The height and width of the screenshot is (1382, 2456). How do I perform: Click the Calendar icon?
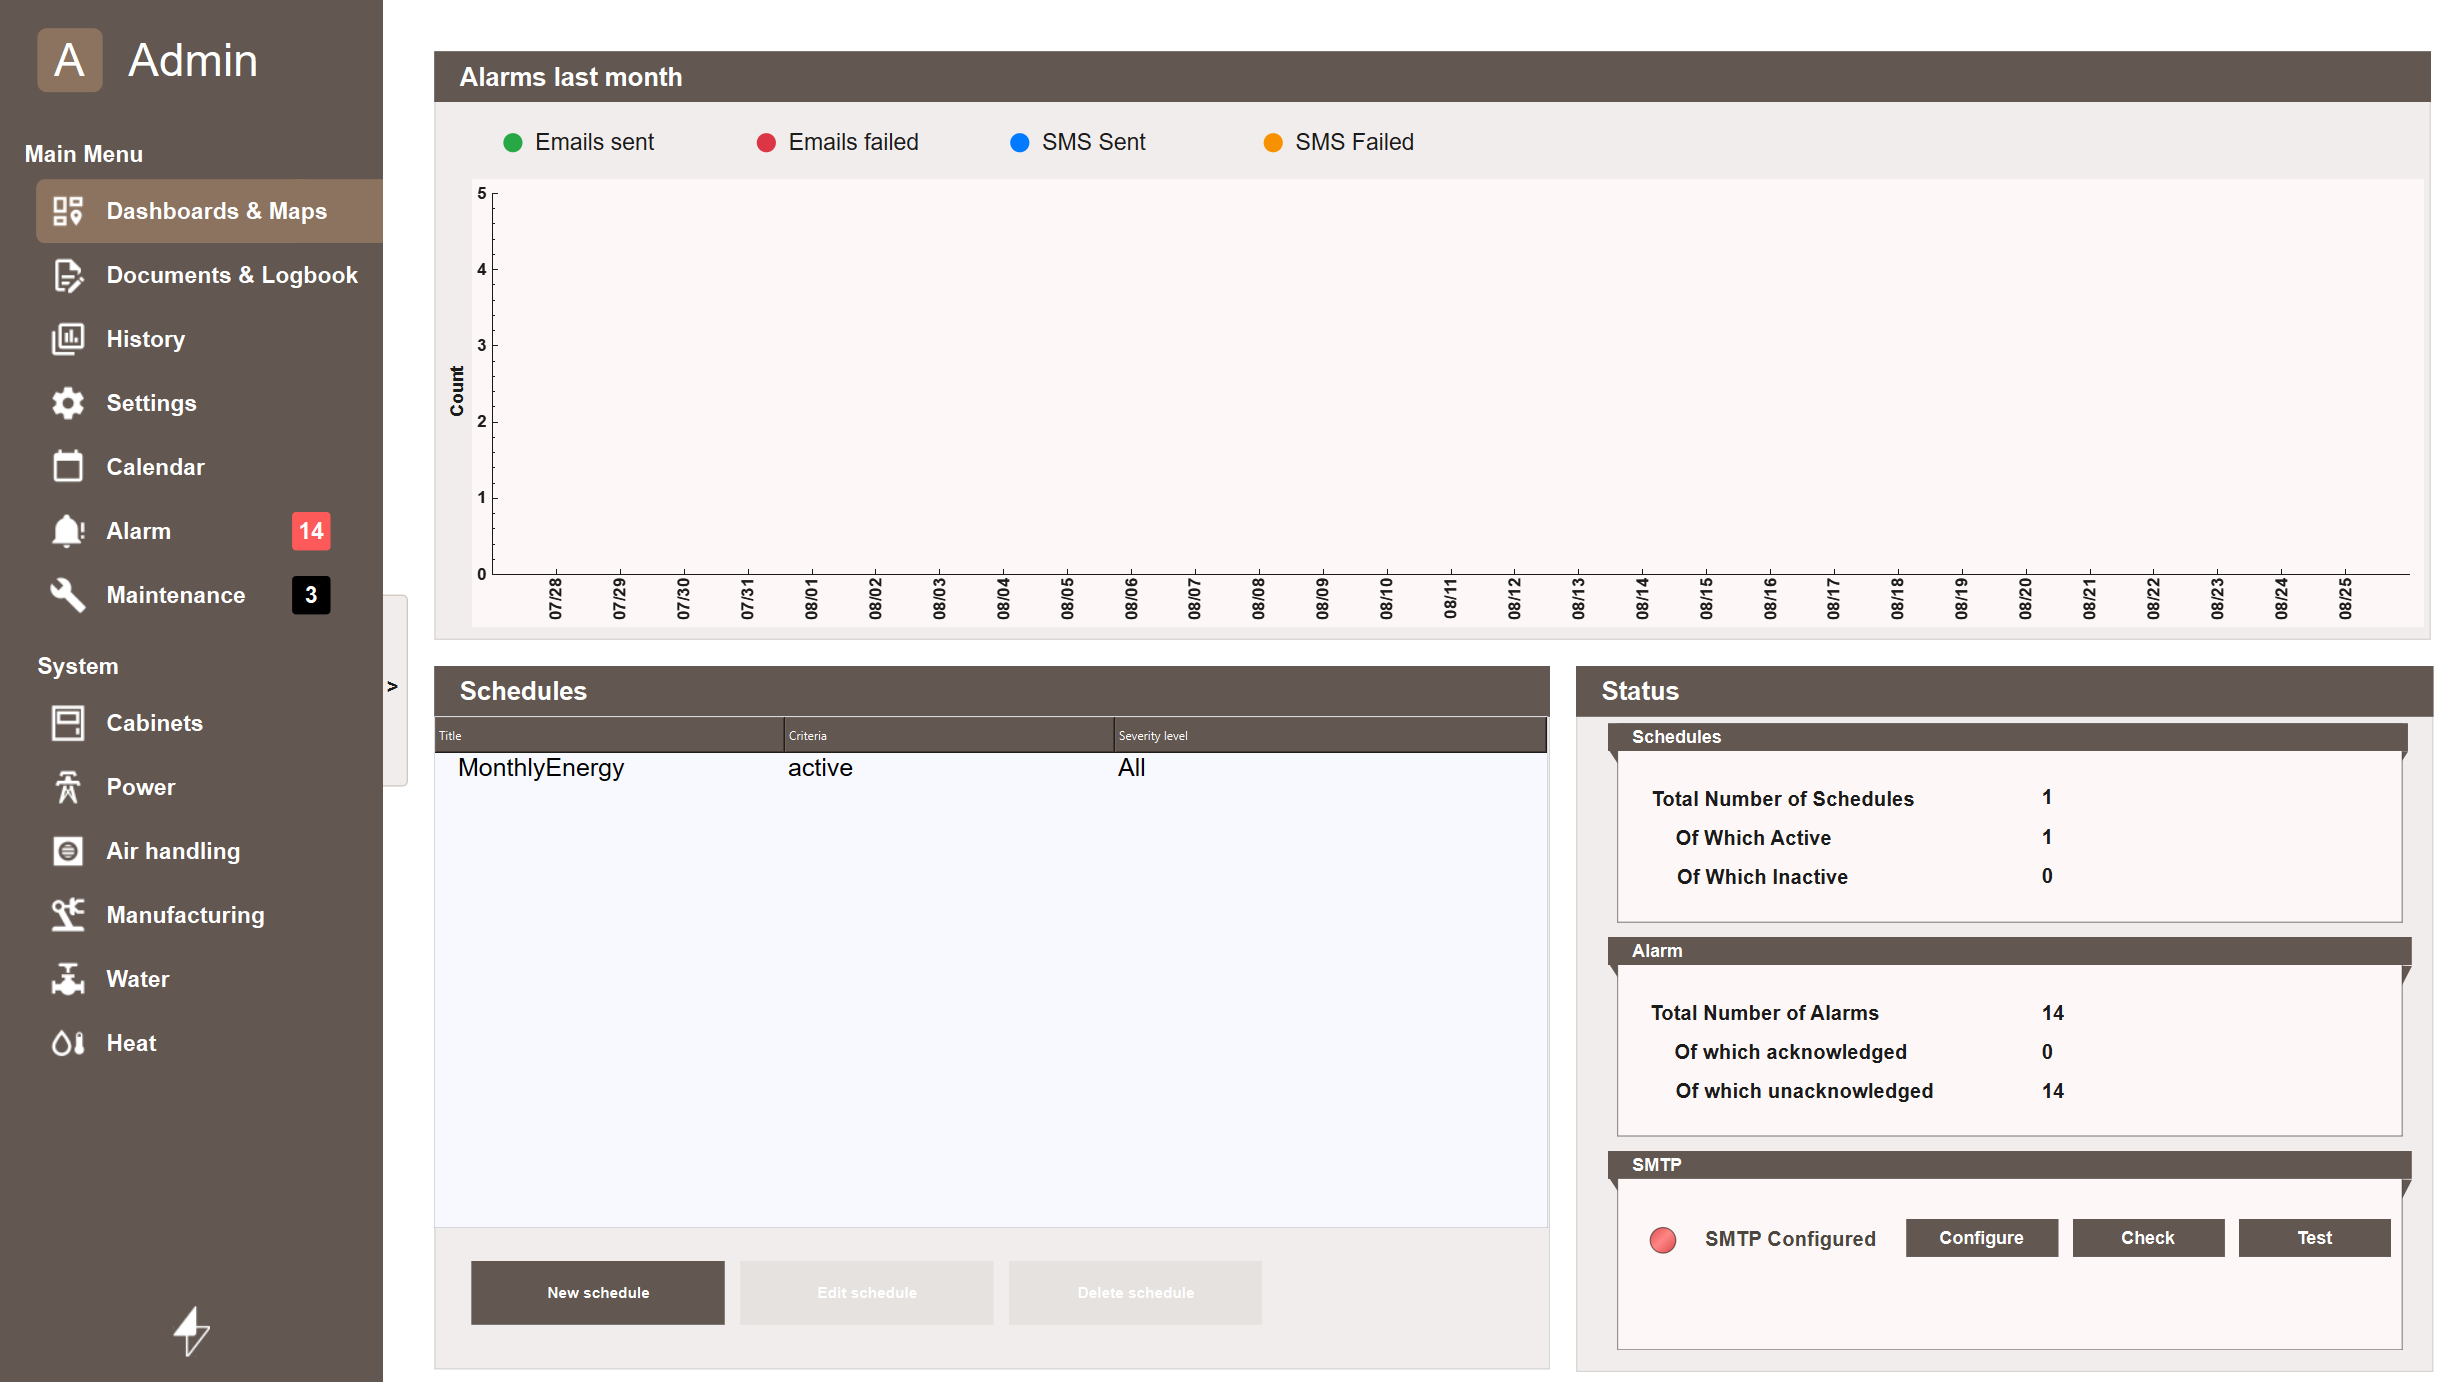pos(68,466)
